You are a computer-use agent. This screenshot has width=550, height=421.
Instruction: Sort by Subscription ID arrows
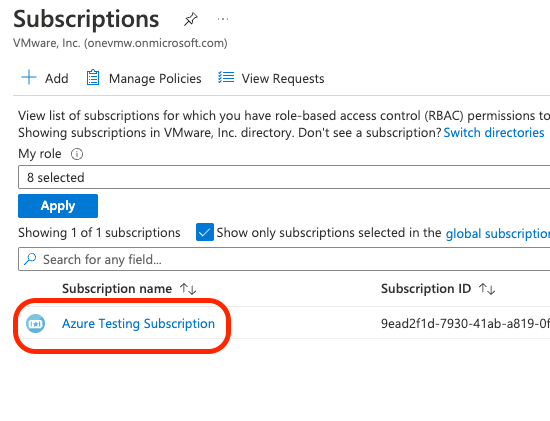click(487, 289)
